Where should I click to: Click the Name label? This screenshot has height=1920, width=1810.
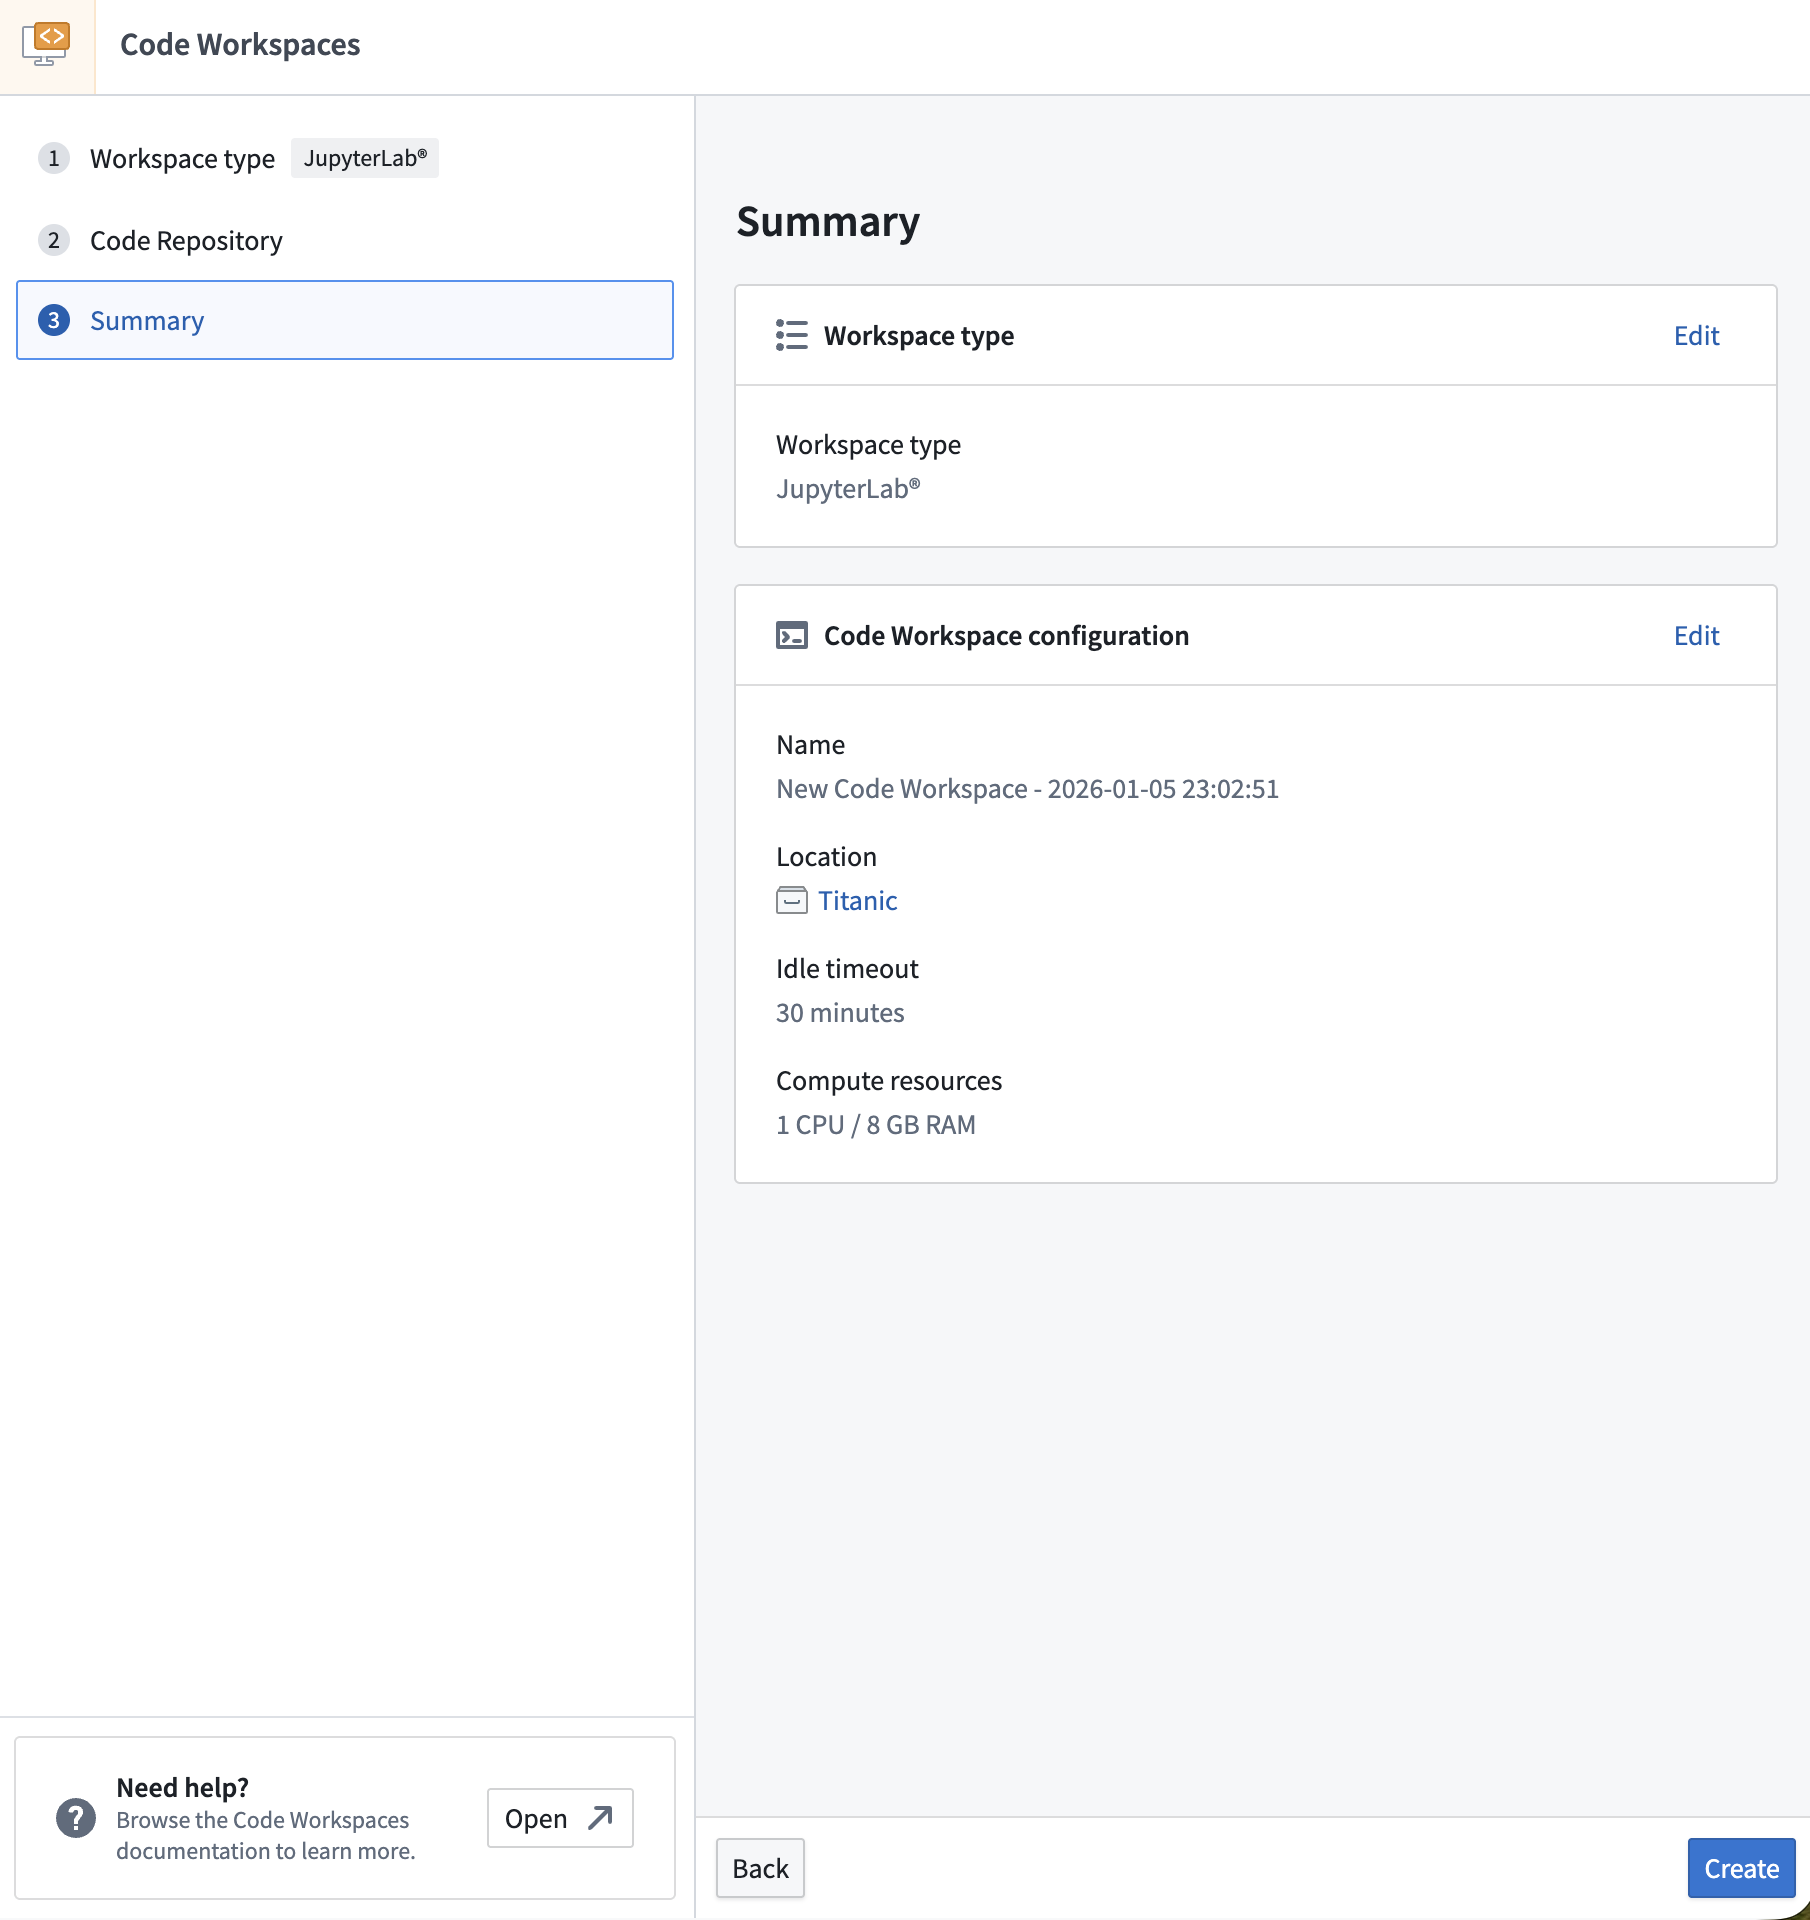pyautogui.click(x=810, y=745)
